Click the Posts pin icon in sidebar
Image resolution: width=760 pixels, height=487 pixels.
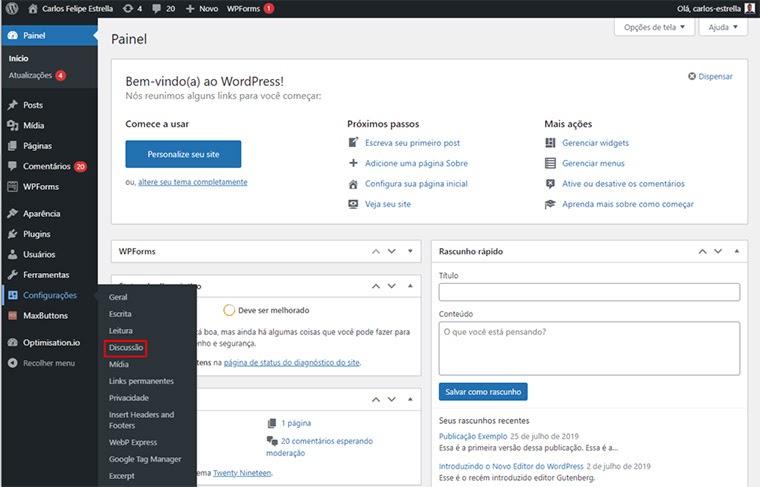pos(12,105)
